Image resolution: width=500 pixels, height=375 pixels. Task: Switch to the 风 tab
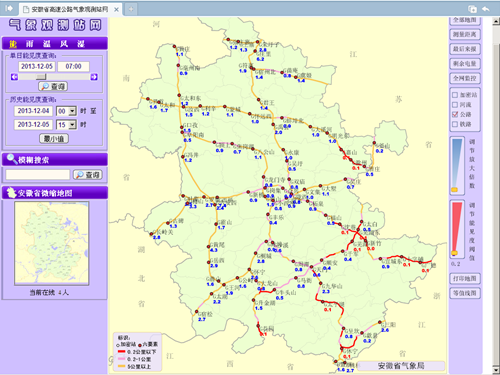64,44
